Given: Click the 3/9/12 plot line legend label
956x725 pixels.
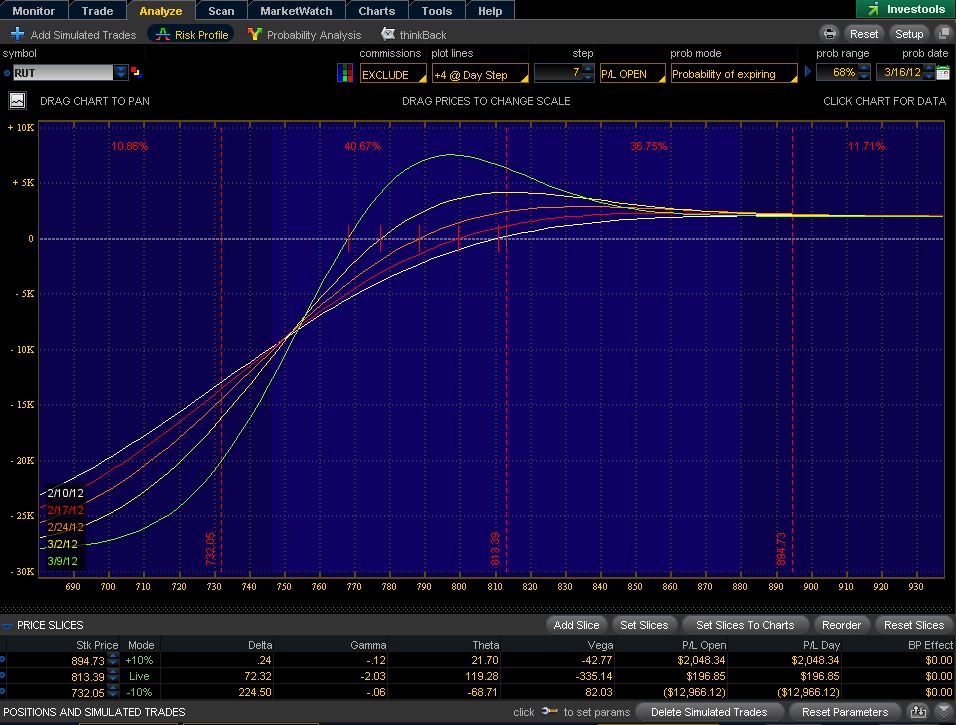Looking at the screenshot, I should click(x=62, y=561).
